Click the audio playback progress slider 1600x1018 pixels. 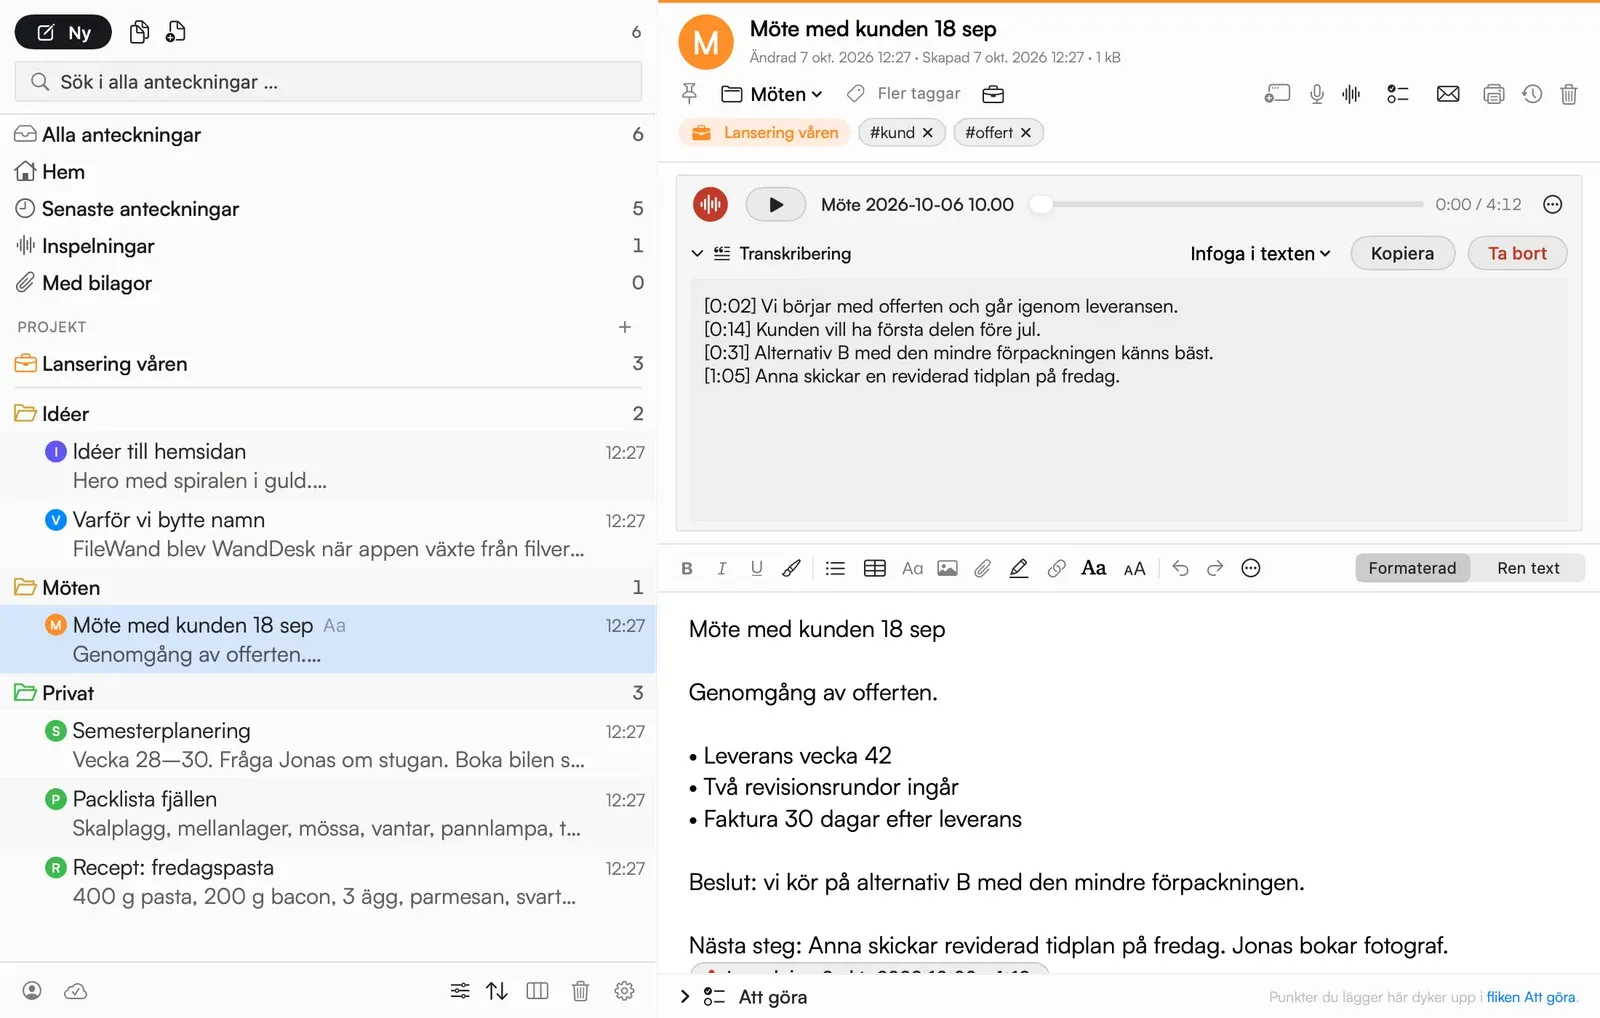1228,204
